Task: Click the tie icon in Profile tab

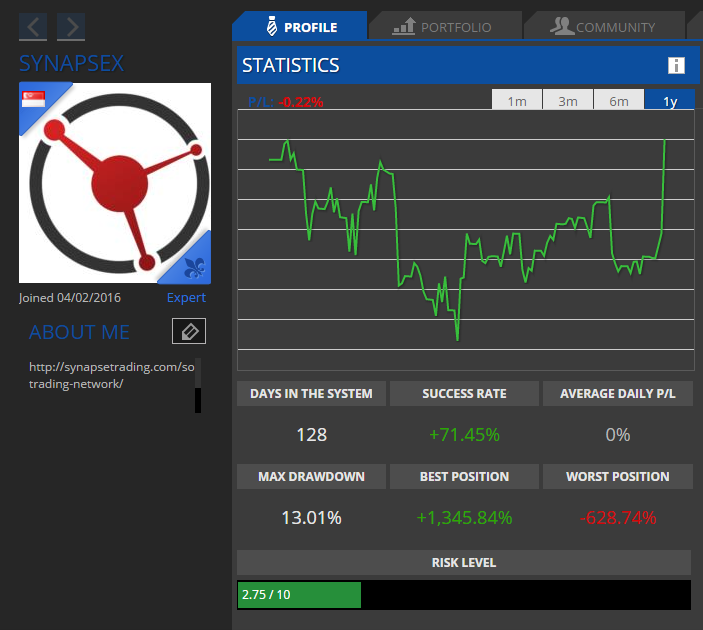Action: [x=271, y=27]
